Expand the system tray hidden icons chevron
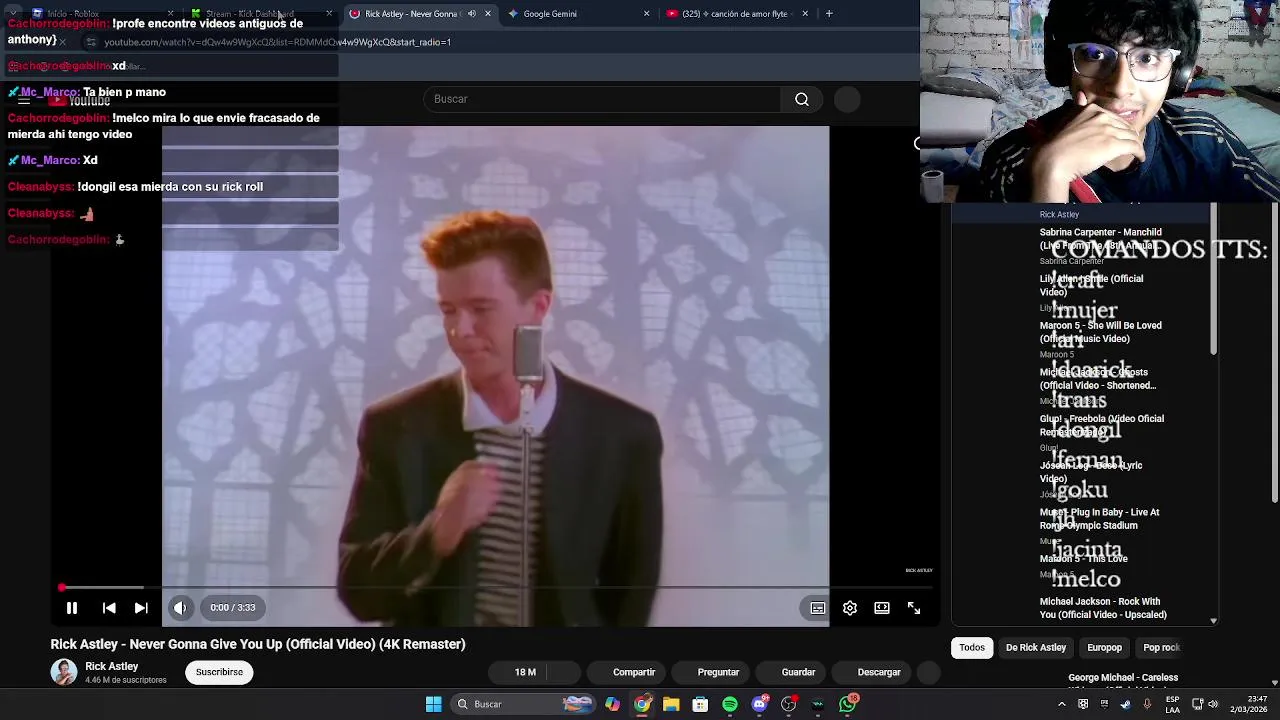1280x720 pixels. (x=1062, y=704)
